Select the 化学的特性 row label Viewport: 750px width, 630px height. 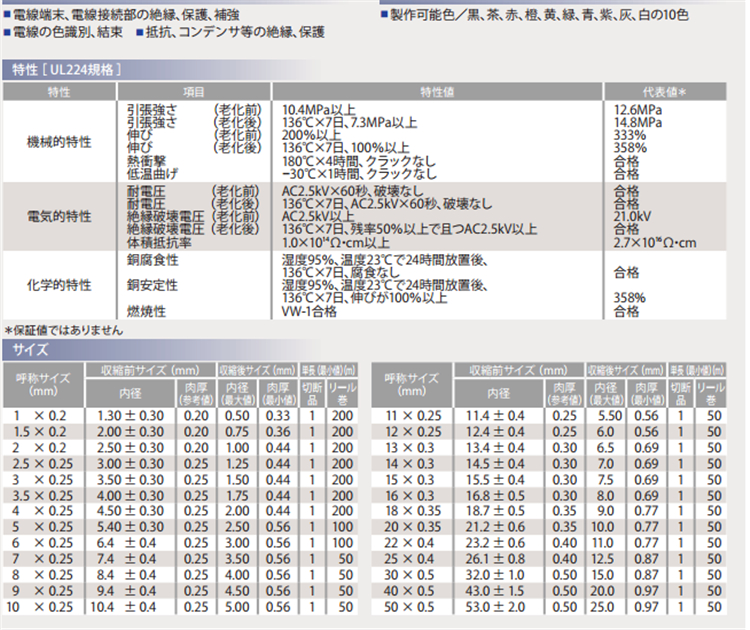click(x=59, y=285)
